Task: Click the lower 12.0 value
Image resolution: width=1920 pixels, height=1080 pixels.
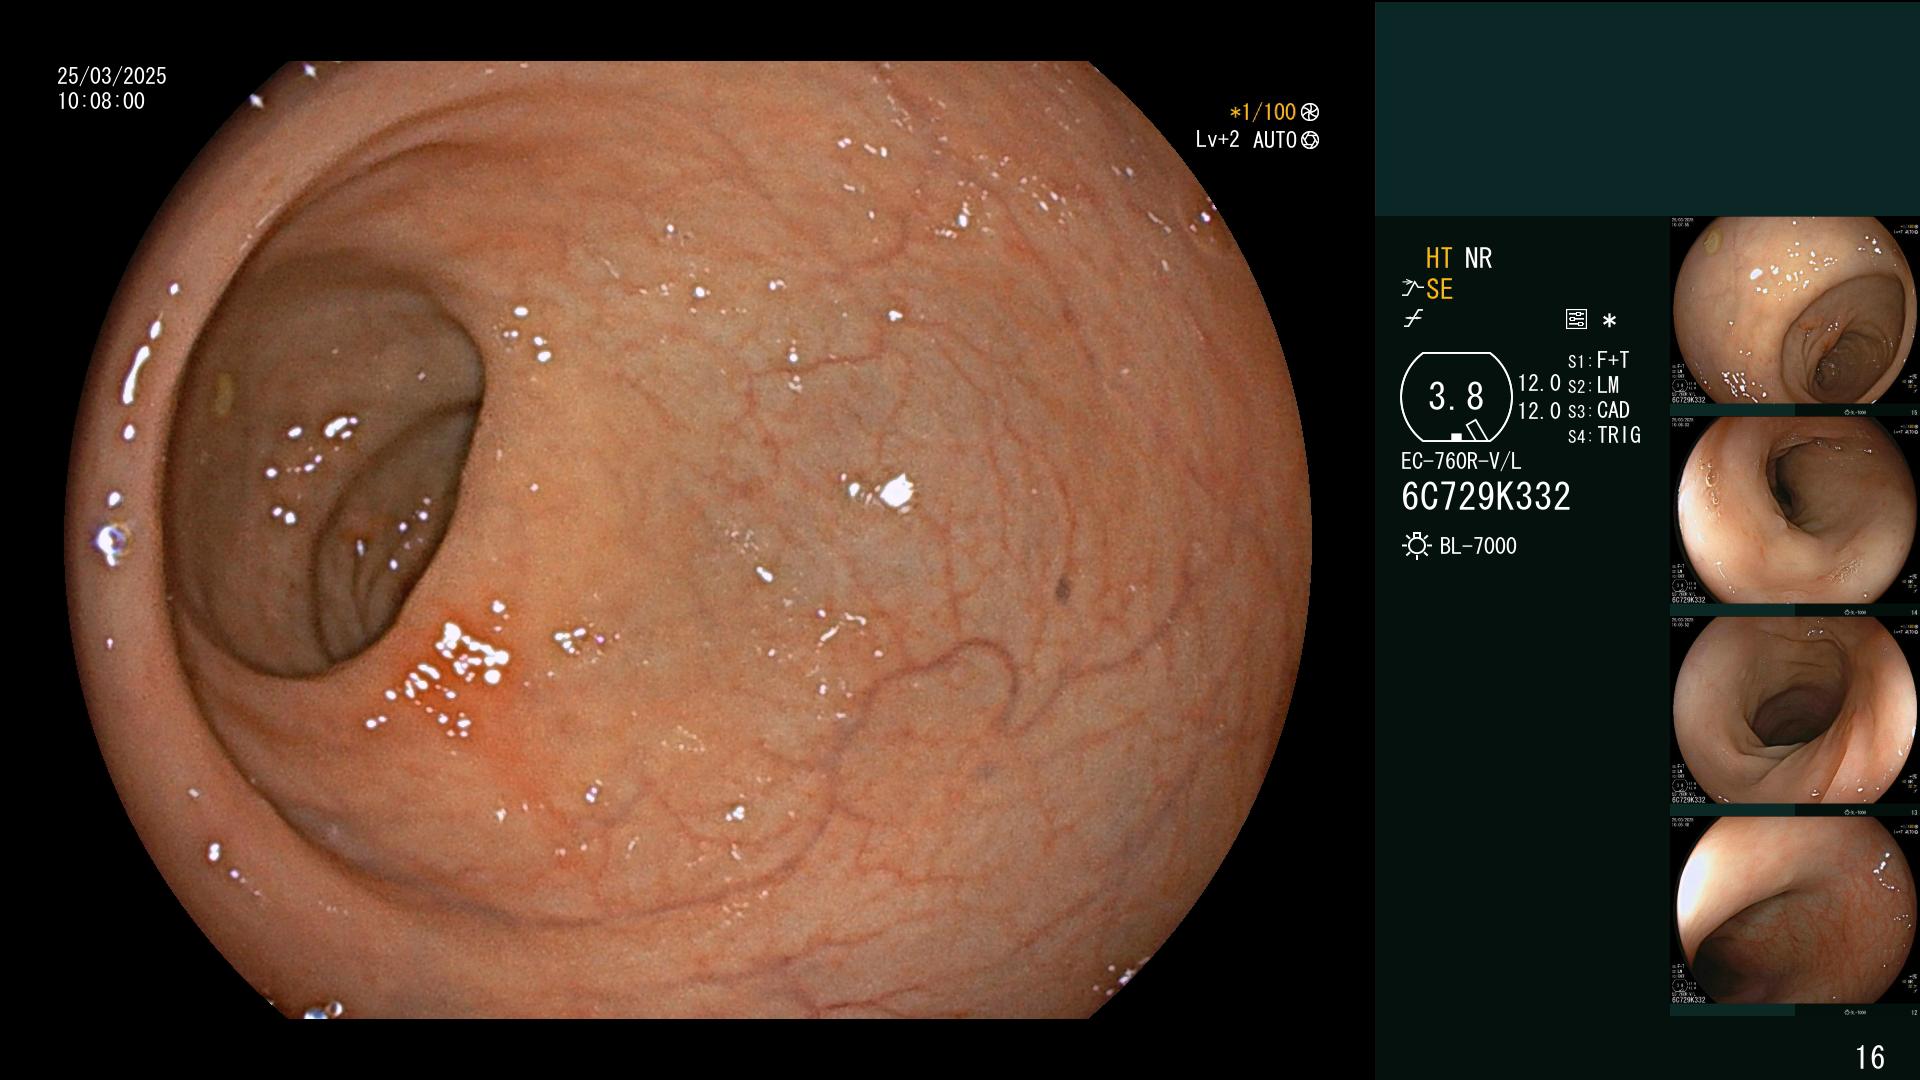Action: click(1539, 410)
